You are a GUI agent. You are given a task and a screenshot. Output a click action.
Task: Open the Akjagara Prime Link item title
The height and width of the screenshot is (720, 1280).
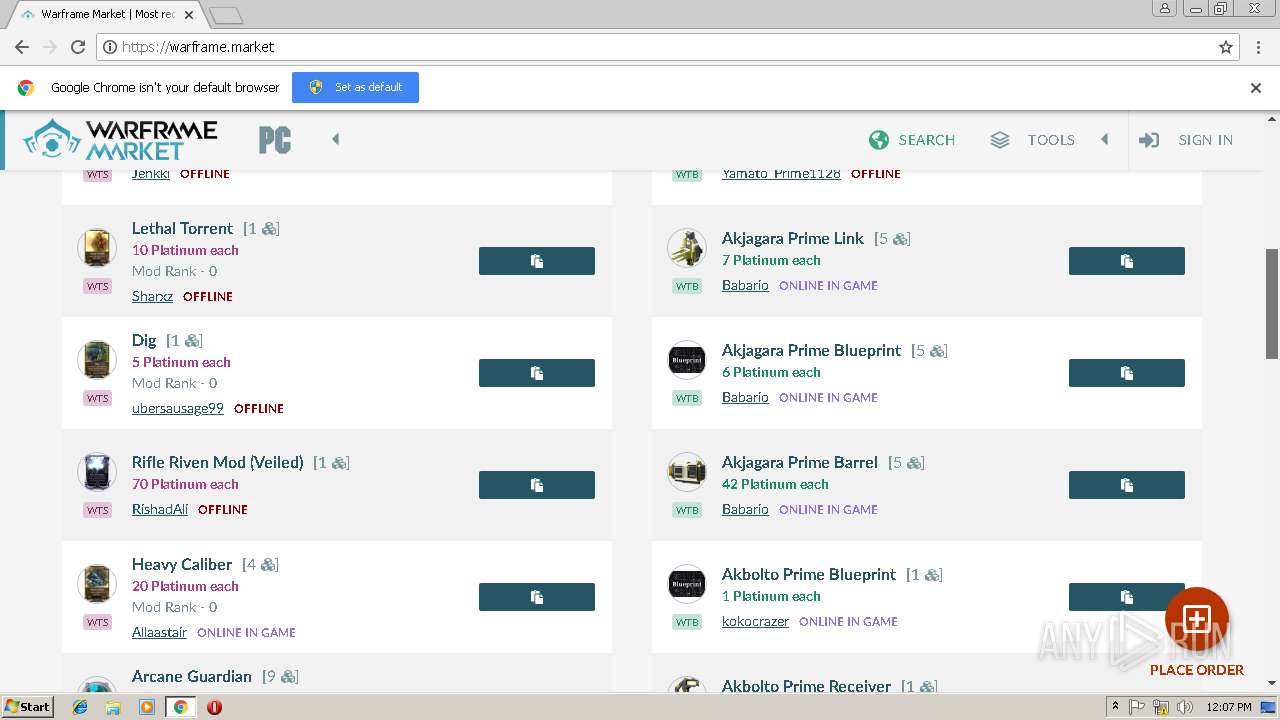tap(793, 238)
